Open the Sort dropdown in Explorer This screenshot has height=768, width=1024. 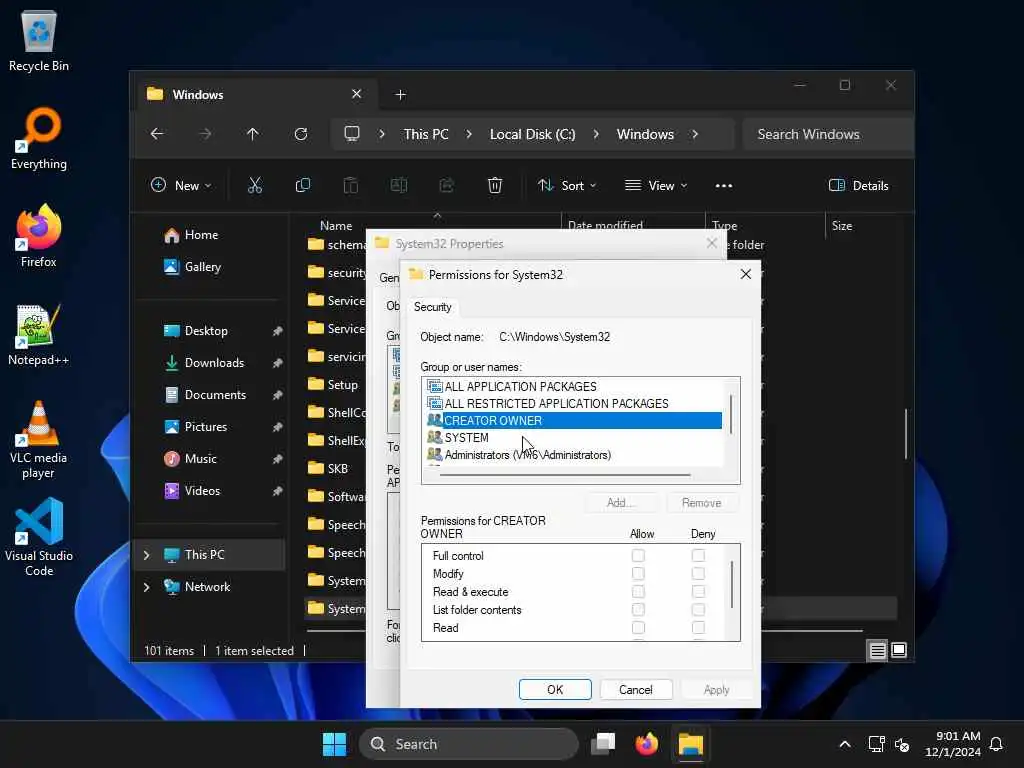[567, 185]
